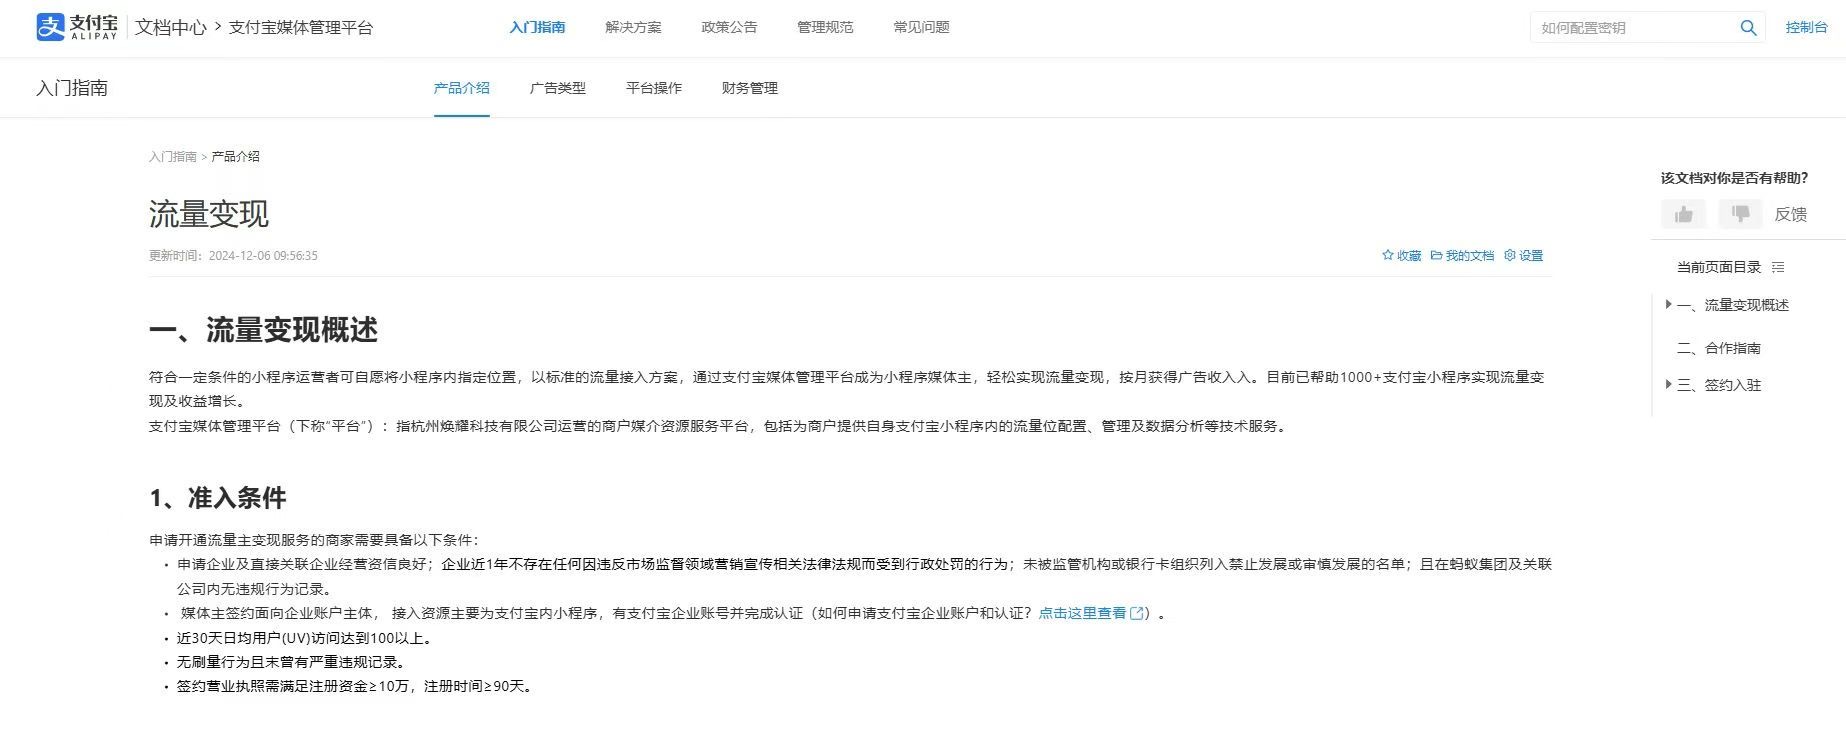Image resolution: width=1846 pixels, height=738 pixels.
Task: Click the 当前页面目录 label
Action: [1719, 267]
